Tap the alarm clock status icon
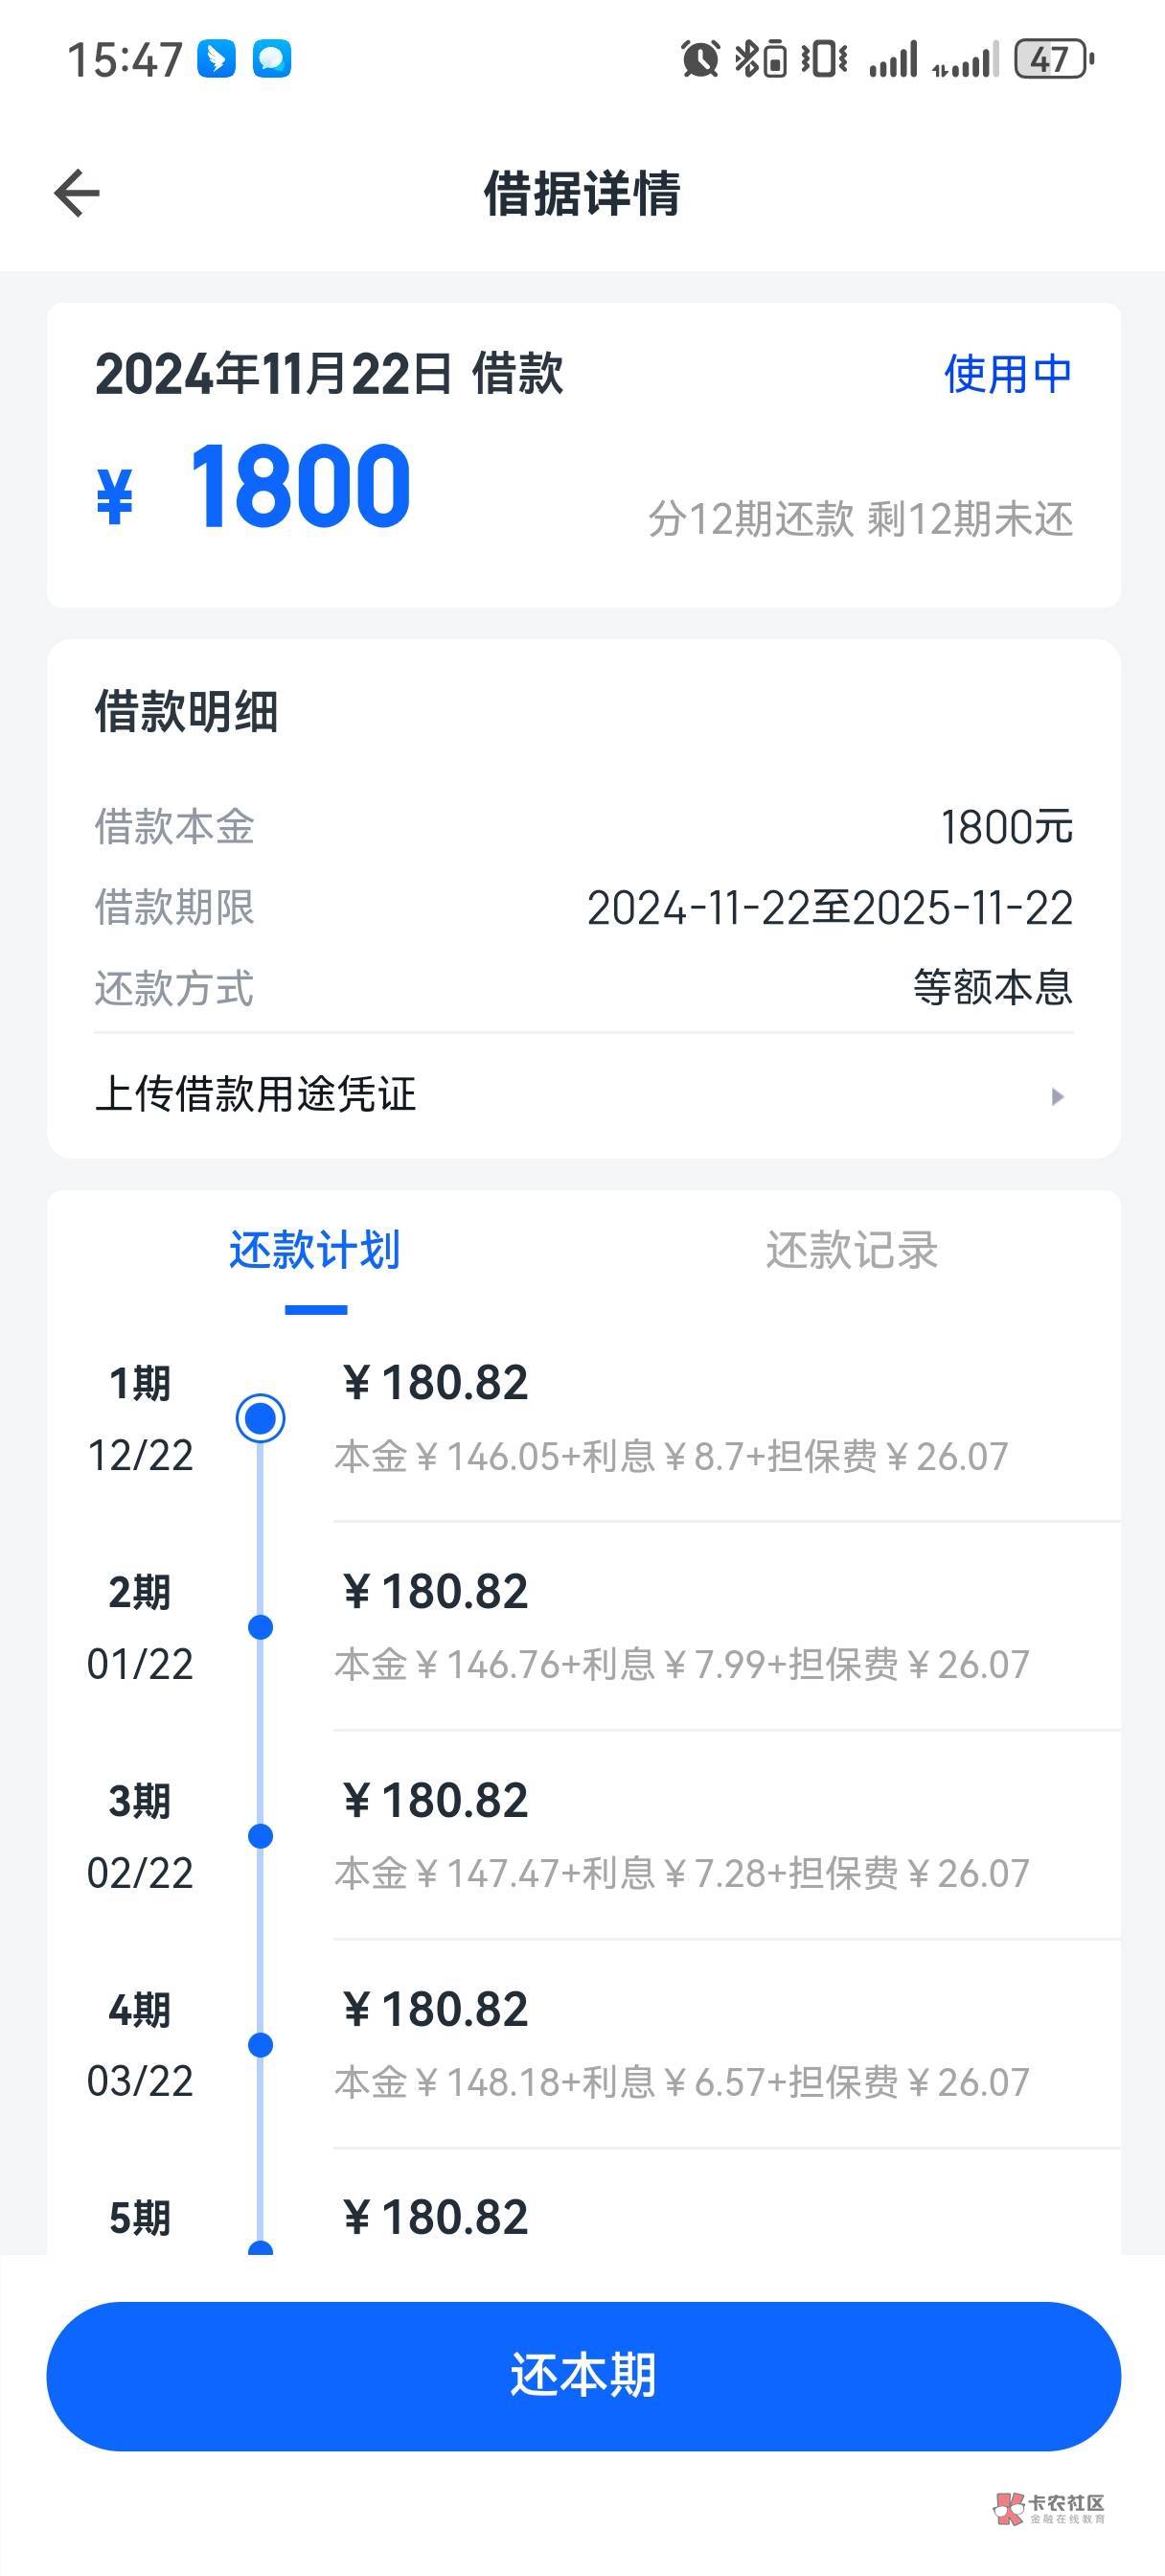 coord(700,59)
